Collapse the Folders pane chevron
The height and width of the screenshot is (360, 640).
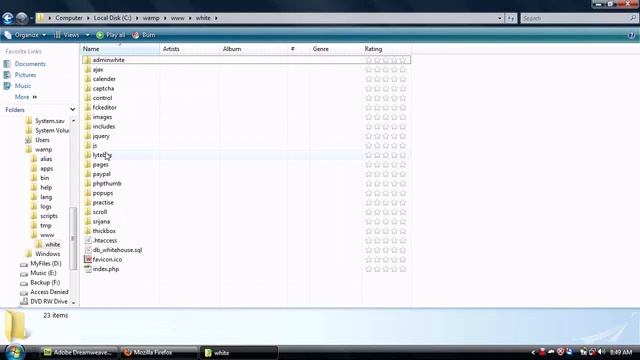click(x=73, y=110)
